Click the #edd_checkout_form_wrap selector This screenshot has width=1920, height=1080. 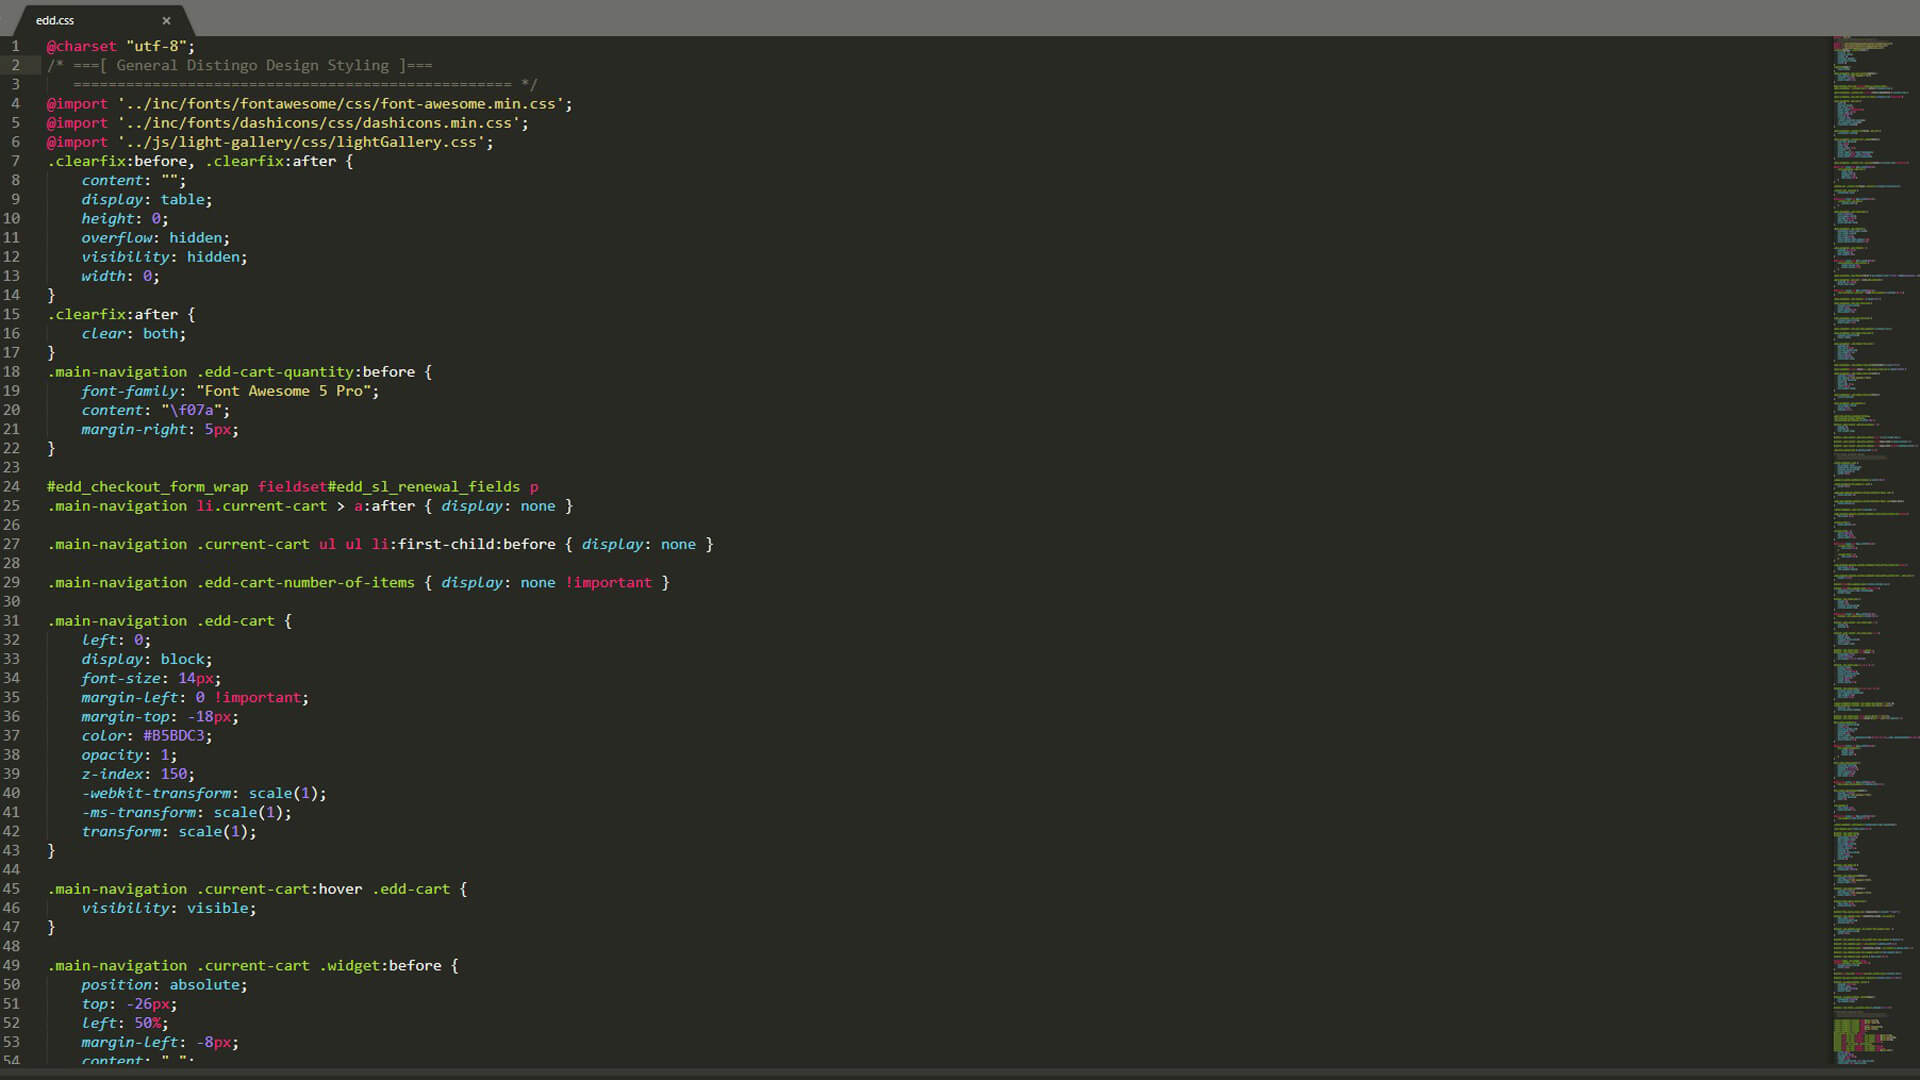147,487
